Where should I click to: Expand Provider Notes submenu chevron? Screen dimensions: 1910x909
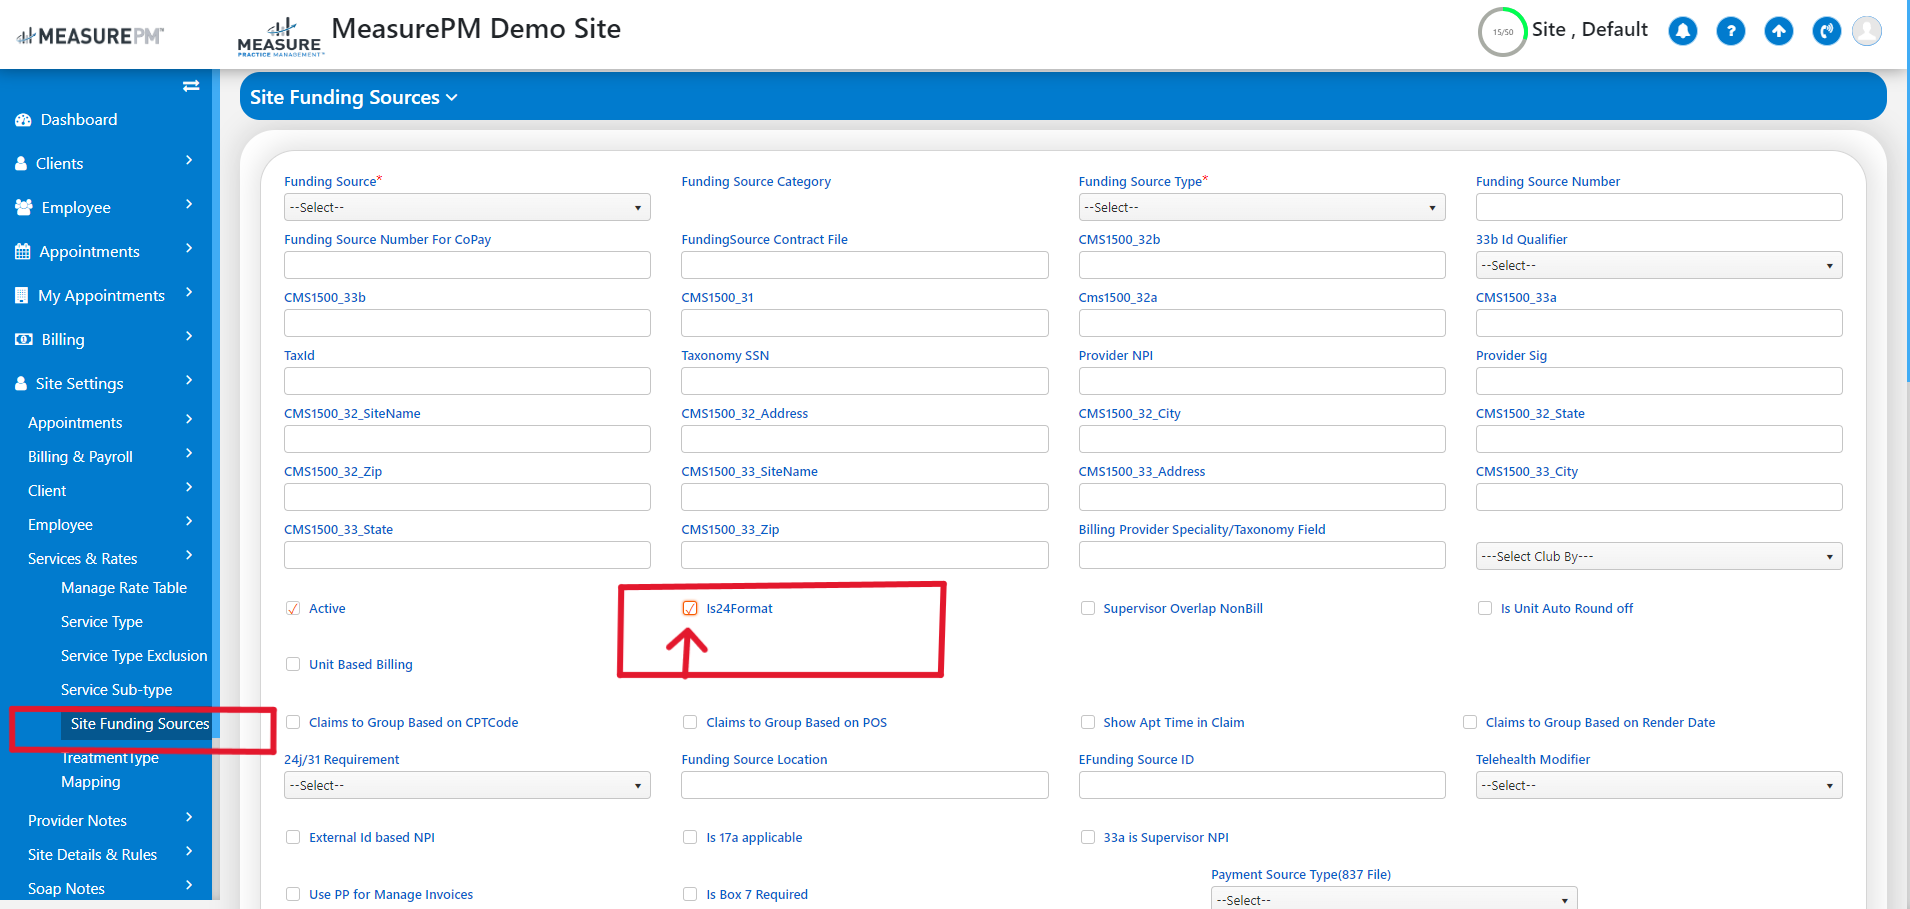tap(189, 817)
